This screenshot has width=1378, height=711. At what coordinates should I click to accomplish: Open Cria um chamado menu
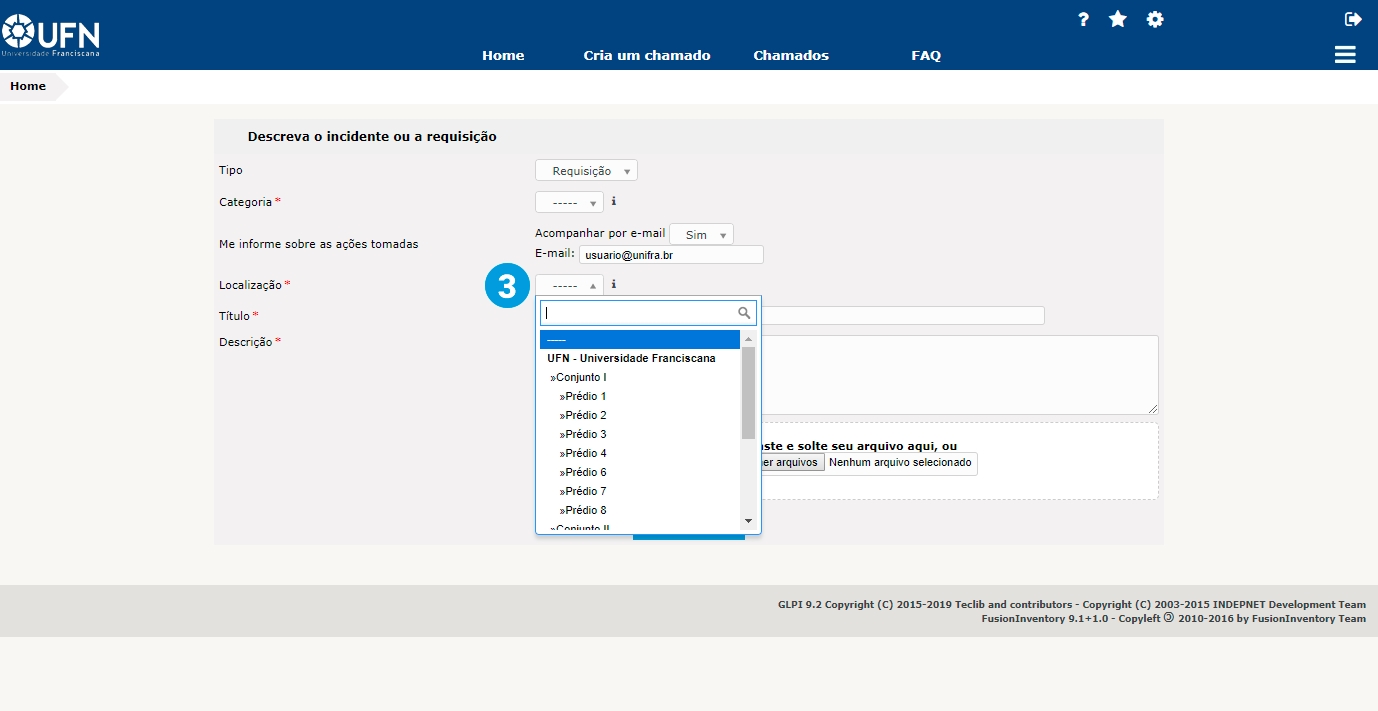pos(647,56)
